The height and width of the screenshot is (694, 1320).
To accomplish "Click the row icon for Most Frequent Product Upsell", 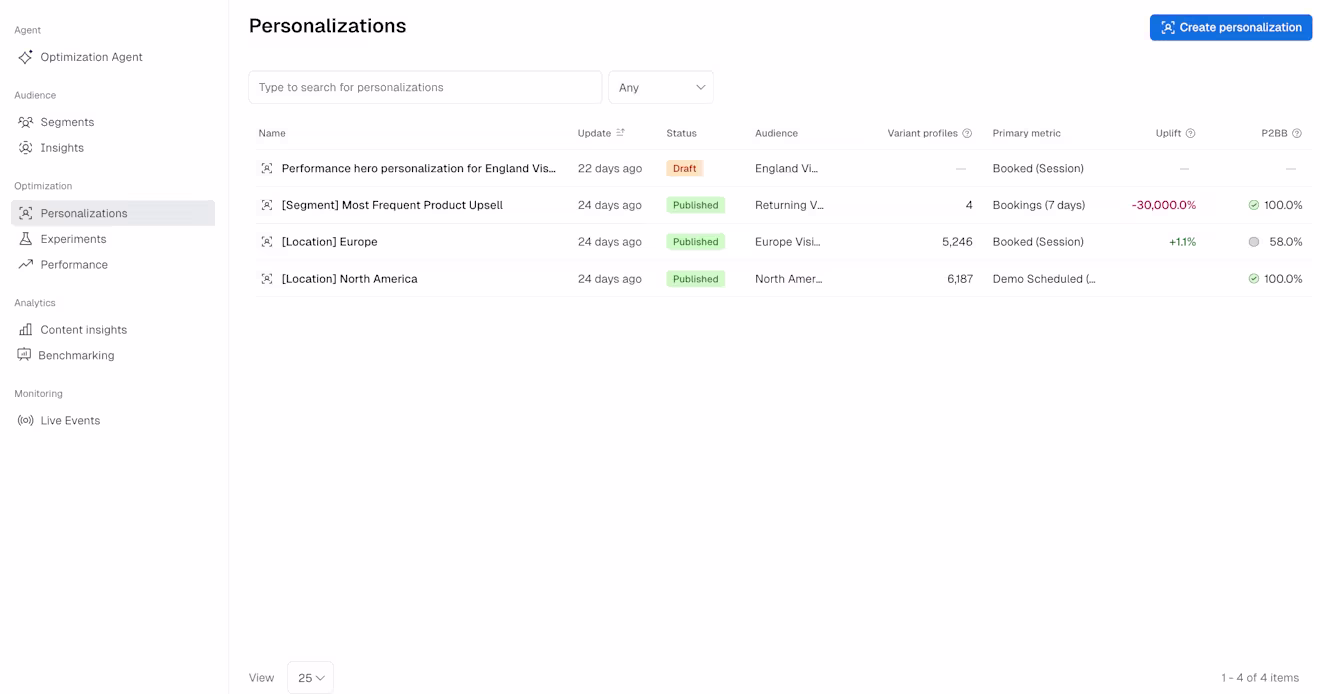I will (x=267, y=205).
